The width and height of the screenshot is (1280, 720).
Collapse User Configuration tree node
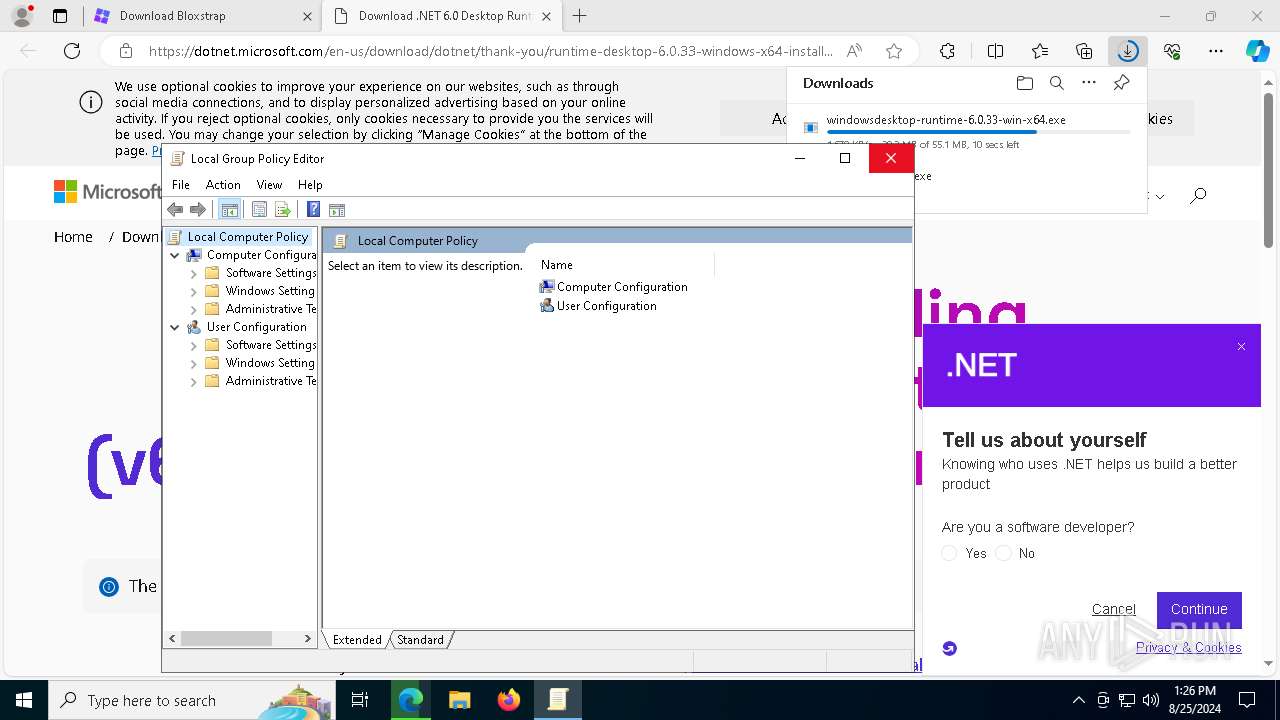click(x=174, y=327)
